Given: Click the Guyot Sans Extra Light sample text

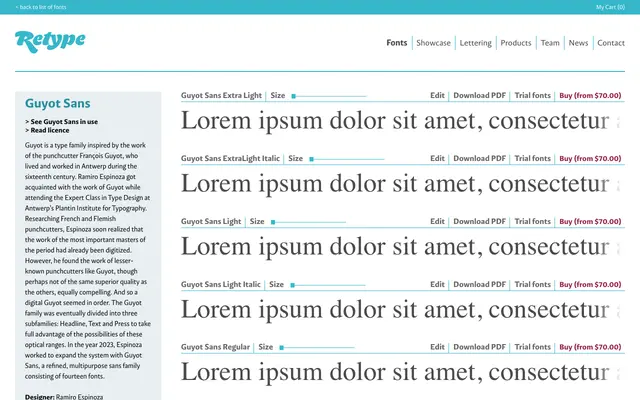Looking at the screenshot, I should 402,121.
